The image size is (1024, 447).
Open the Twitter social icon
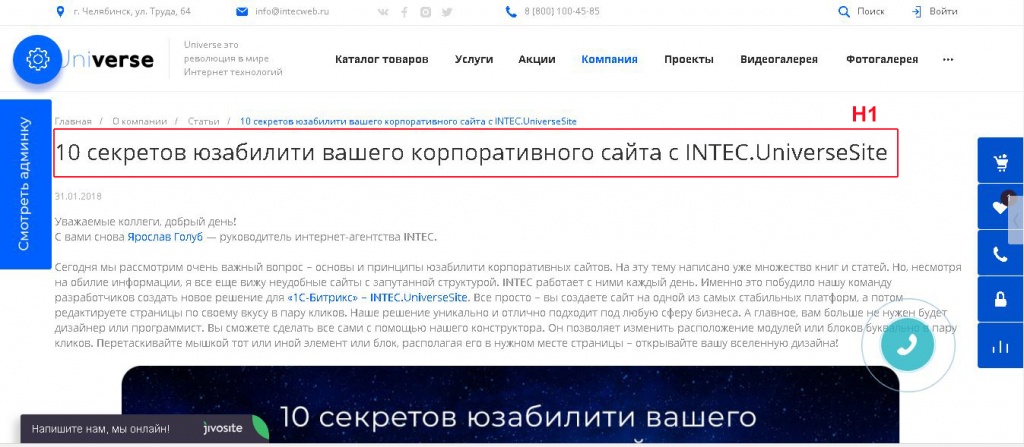pyautogui.click(x=447, y=12)
